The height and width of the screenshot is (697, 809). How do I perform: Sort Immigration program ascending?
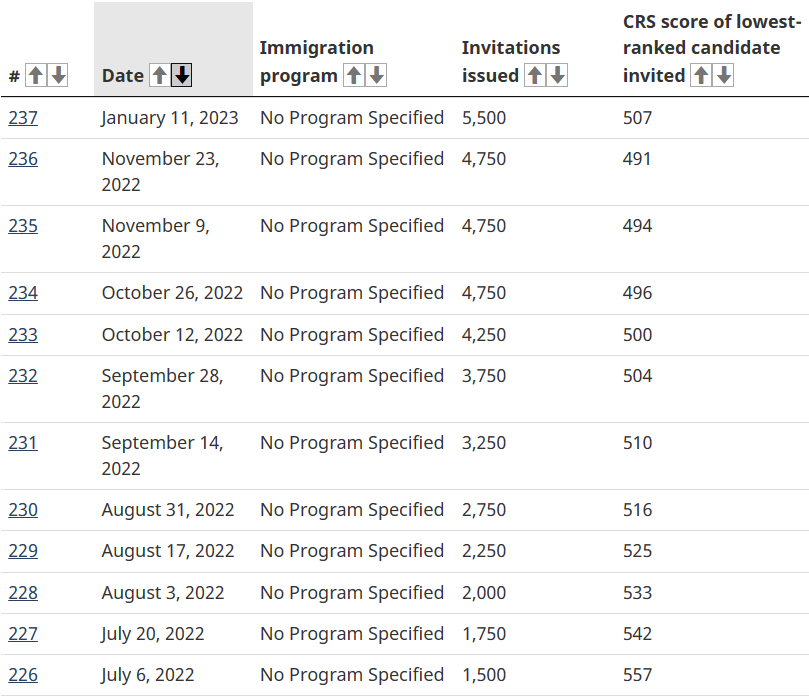click(x=354, y=75)
